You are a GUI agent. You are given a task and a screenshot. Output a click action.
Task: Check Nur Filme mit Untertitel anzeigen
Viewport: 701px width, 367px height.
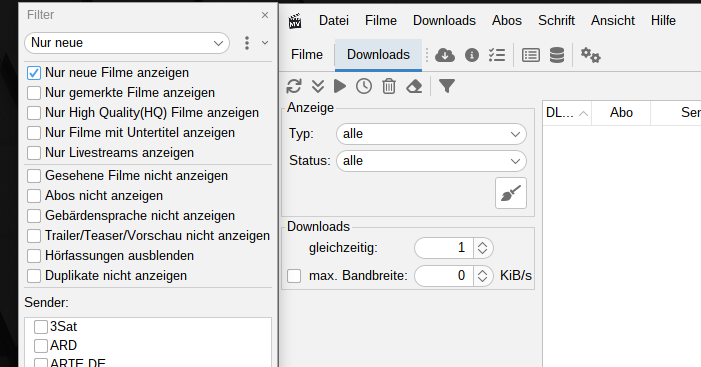[x=34, y=133]
